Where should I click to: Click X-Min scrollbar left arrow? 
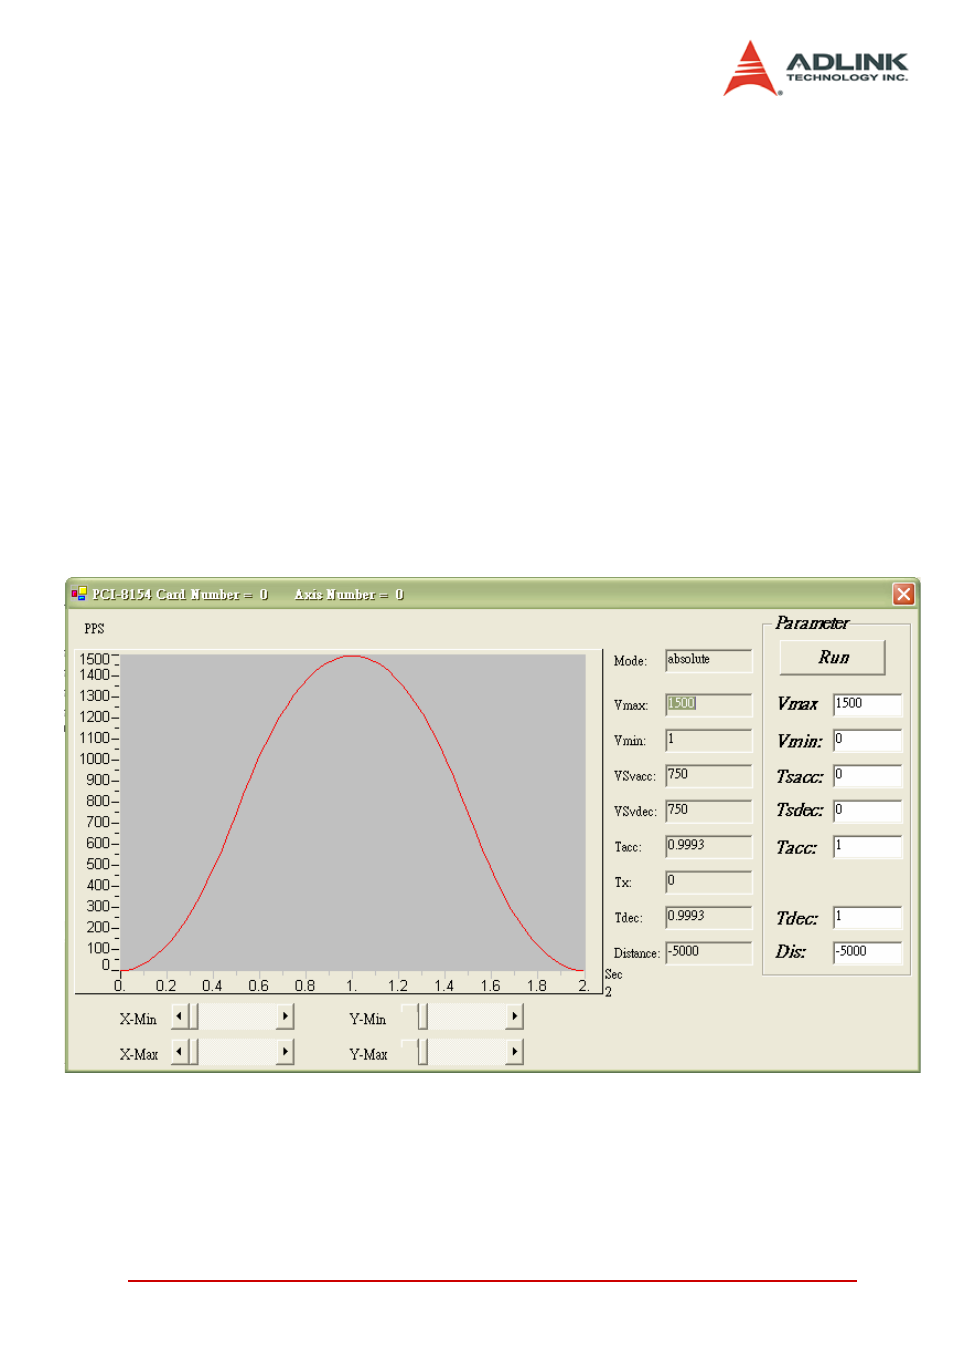pyautogui.click(x=179, y=1017)
